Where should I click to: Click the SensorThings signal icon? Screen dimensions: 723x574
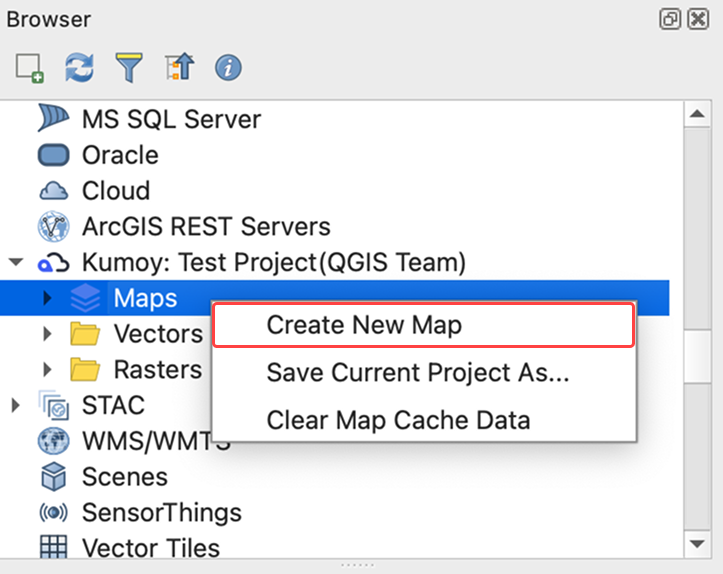(x=53, y=512)
